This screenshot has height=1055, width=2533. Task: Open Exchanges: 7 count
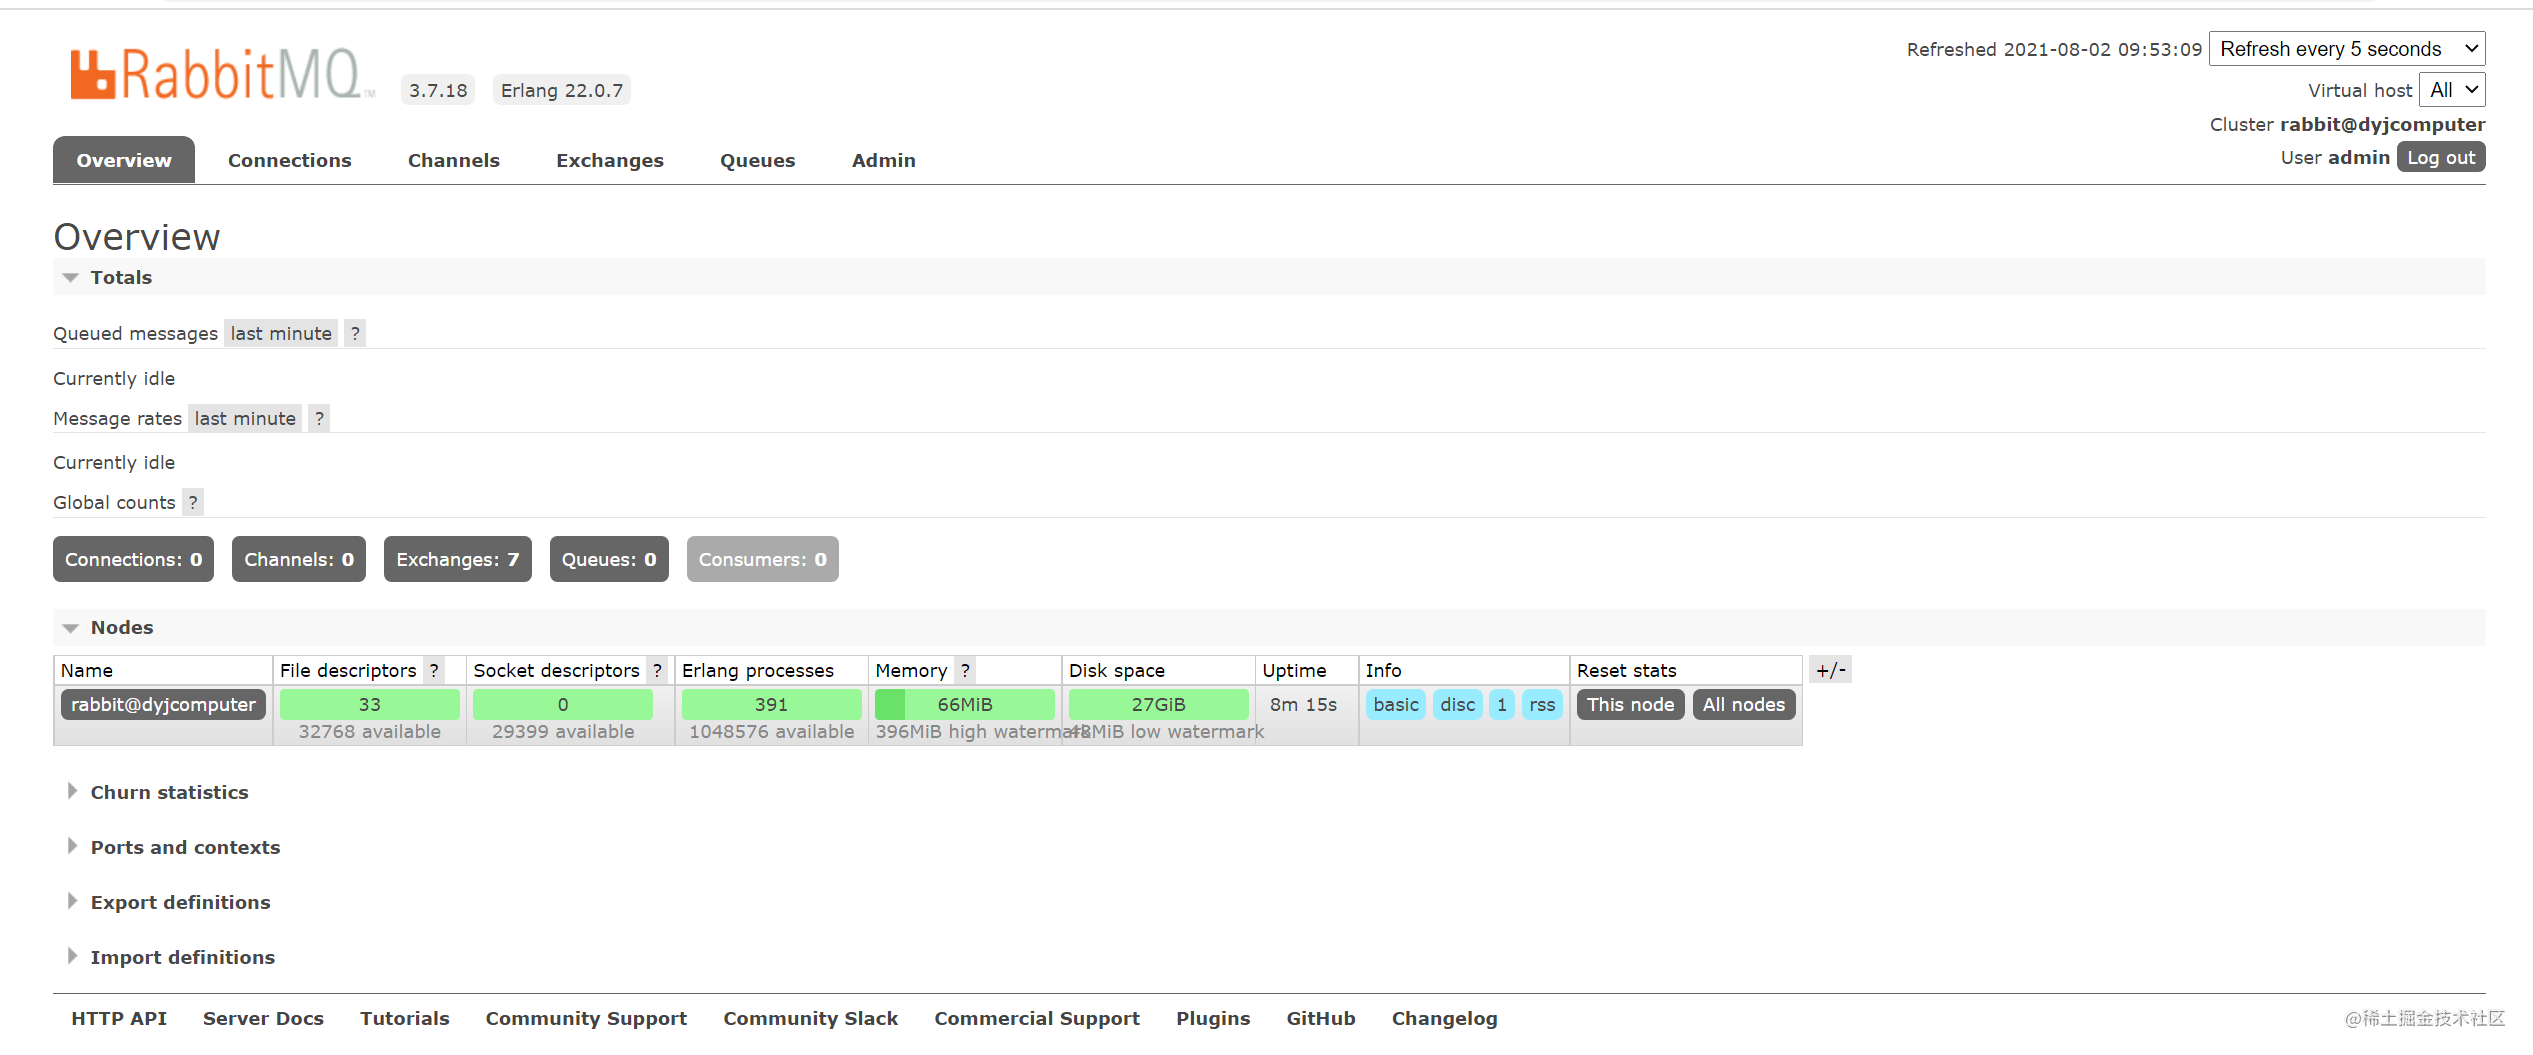[x=458, y=559]
